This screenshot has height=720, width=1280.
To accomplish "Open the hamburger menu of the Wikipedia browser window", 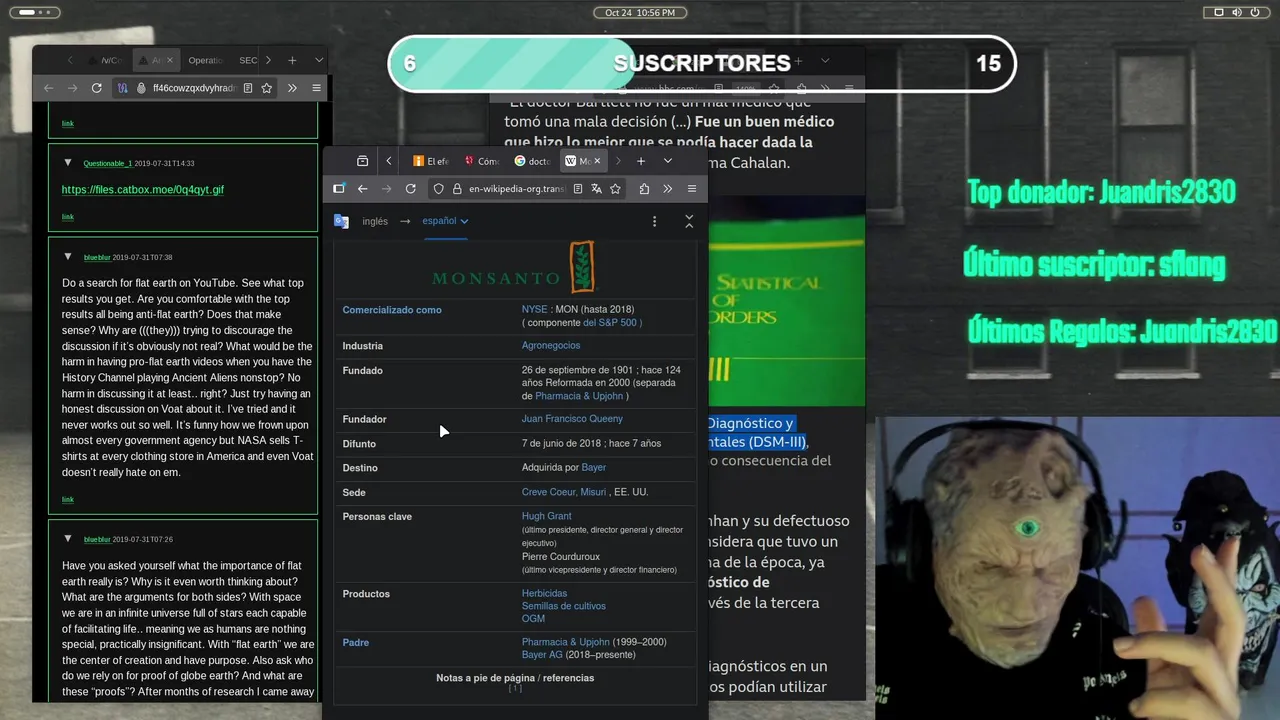I will (691, 188).
